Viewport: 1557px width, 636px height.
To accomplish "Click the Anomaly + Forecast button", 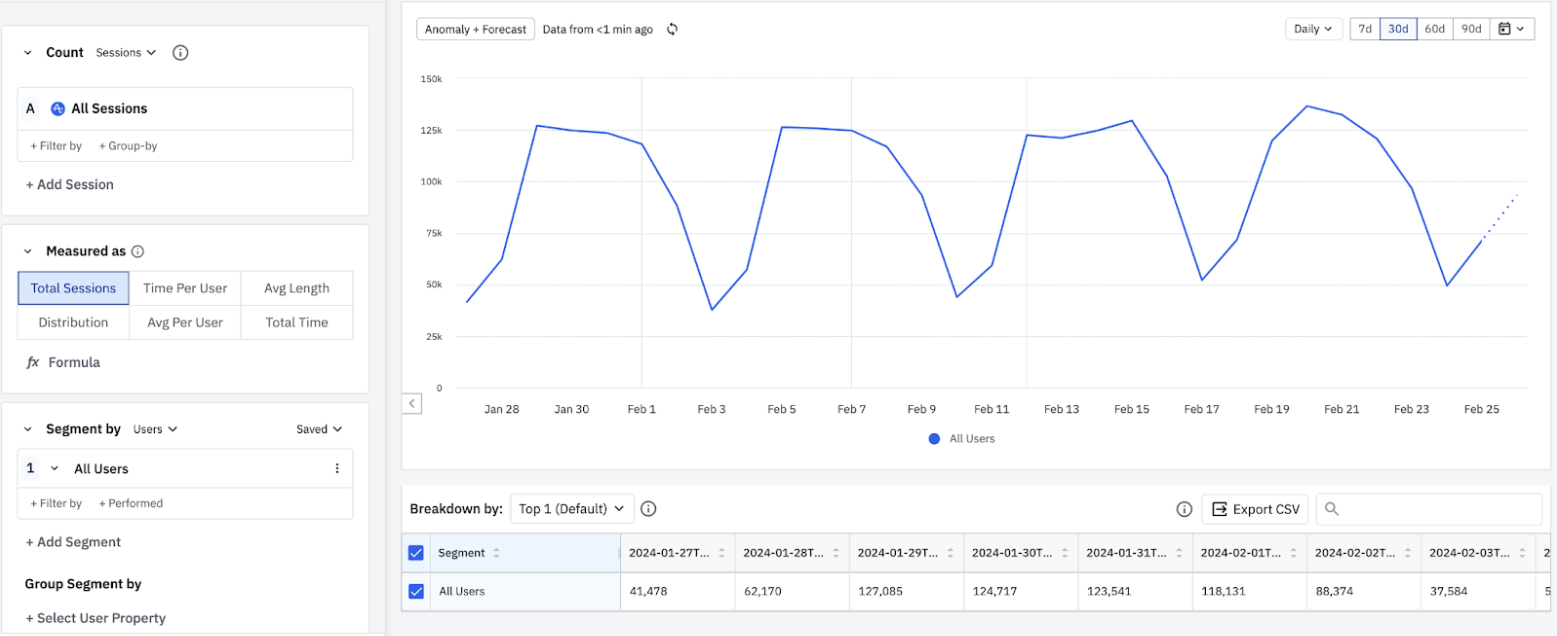I will point(475,29).
